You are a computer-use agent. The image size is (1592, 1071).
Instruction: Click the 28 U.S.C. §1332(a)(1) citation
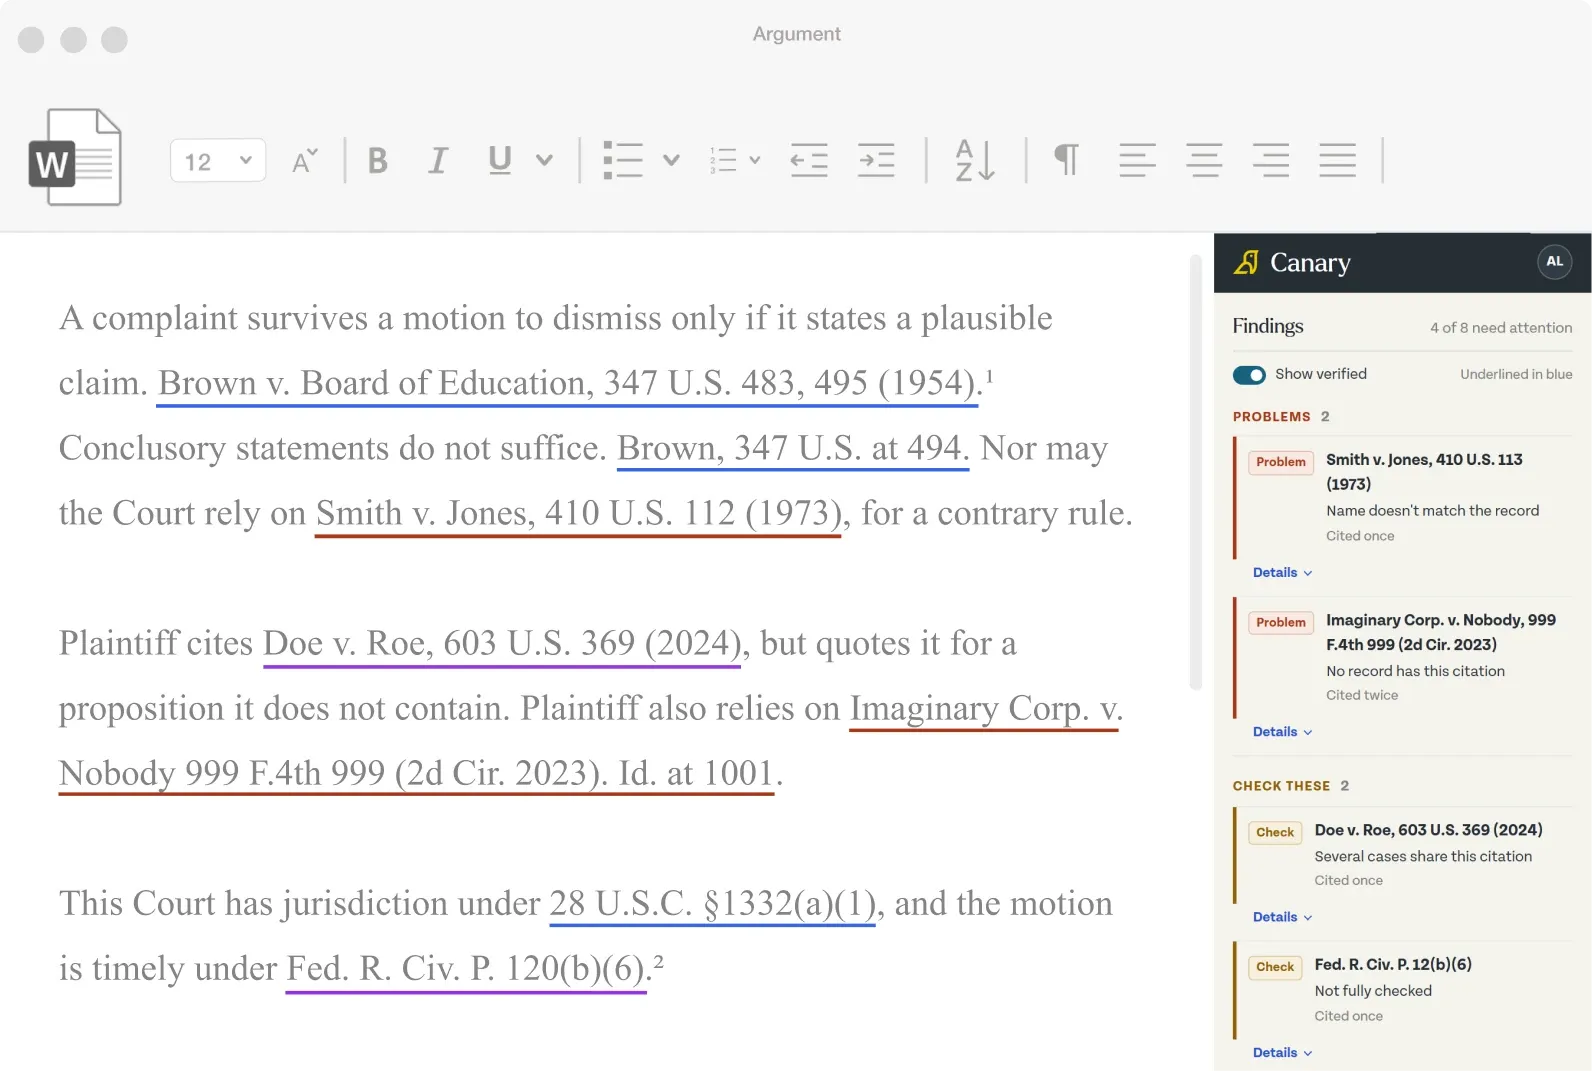coord(712,903)
